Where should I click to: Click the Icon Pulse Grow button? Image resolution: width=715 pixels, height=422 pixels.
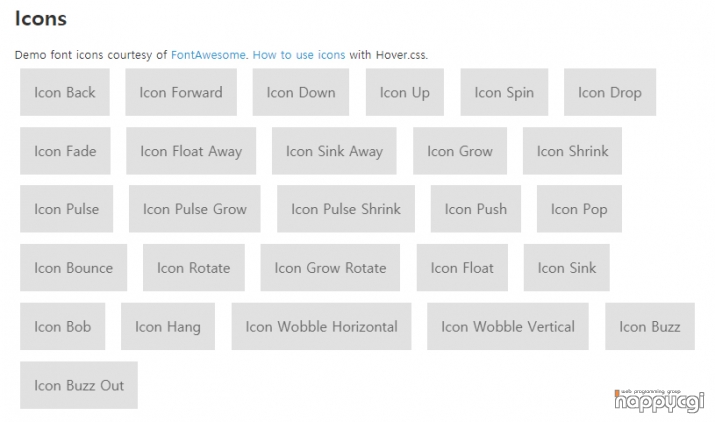point(195,209)
